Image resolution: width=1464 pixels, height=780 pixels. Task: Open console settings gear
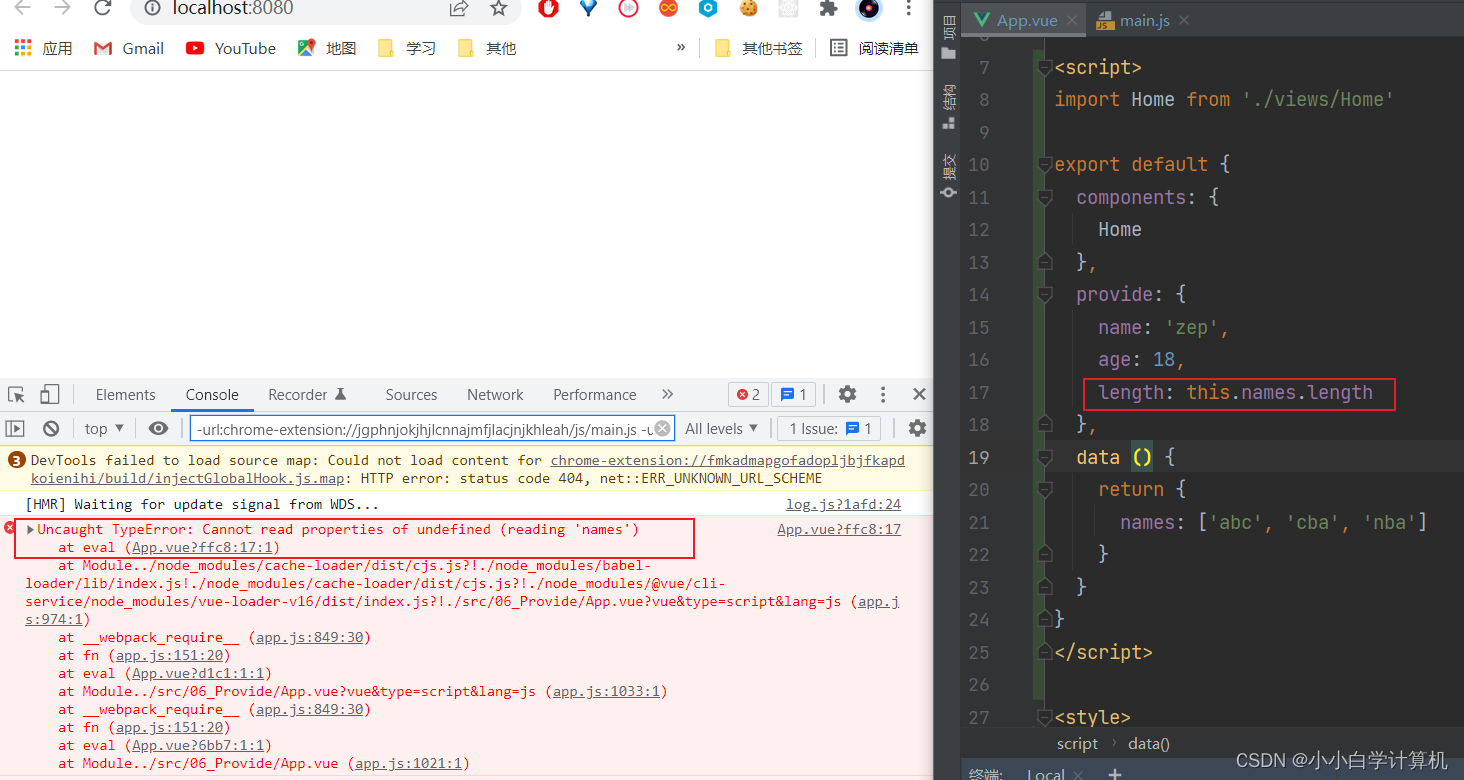(917, 429)
